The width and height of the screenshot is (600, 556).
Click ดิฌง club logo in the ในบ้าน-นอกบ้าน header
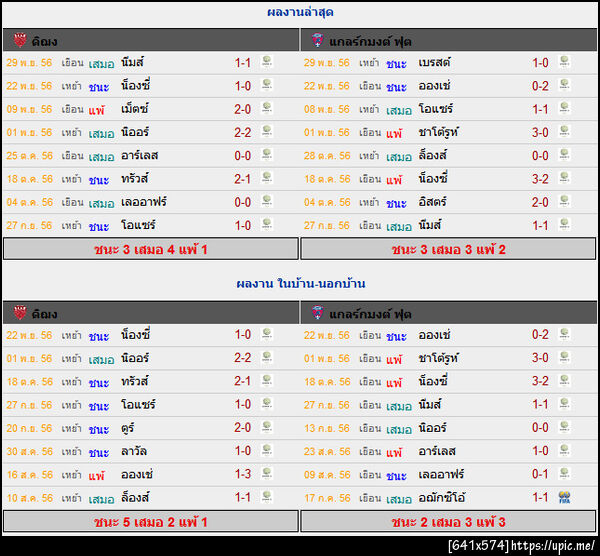(20, 313)
